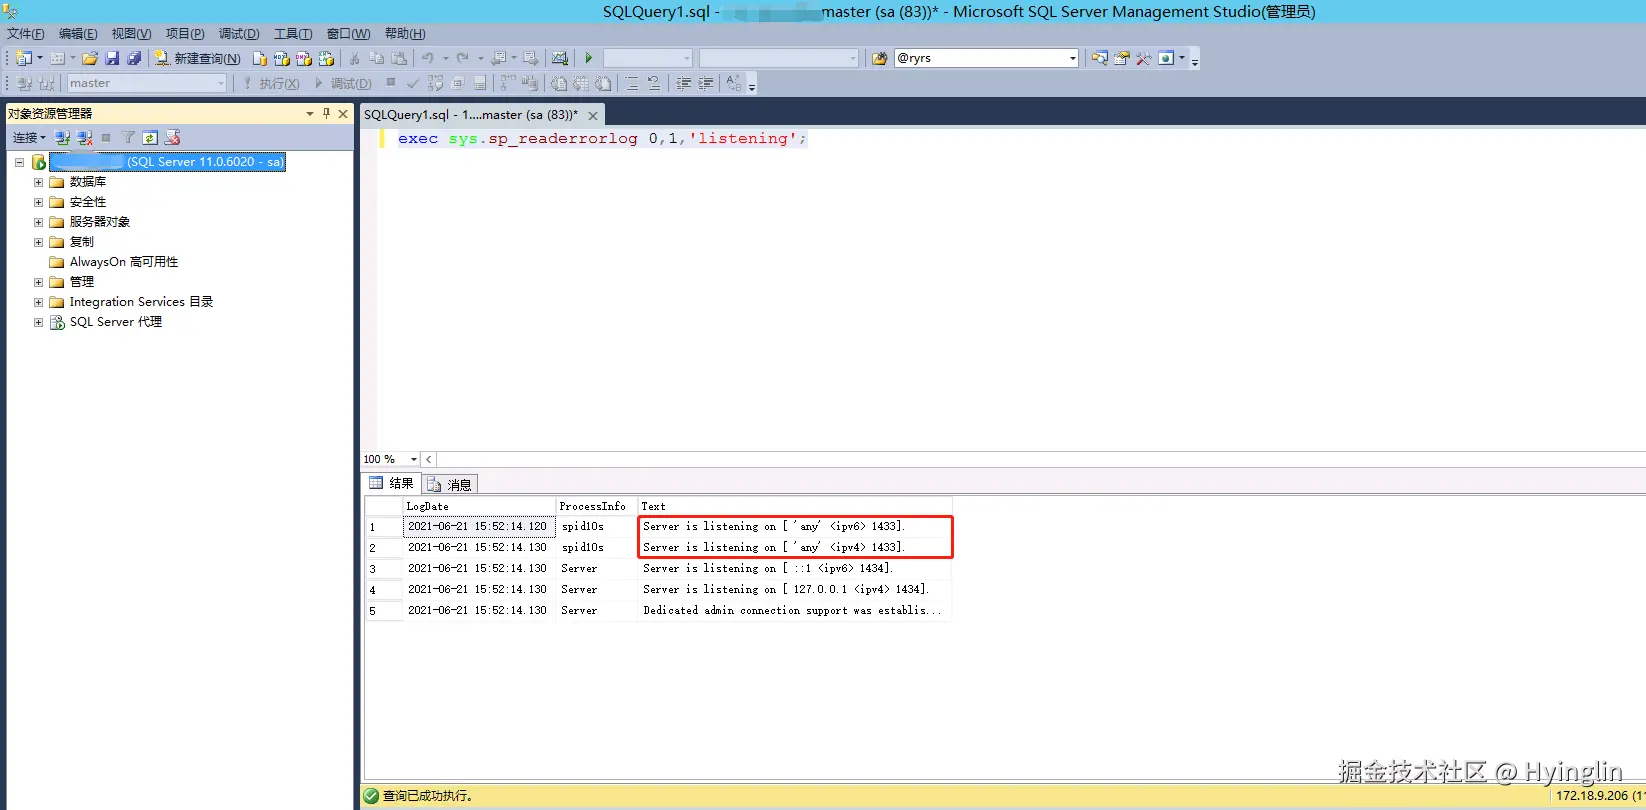Click the Object Explorer refresh icon
The height and width of the screenshot is (810, 1646).
[x=150, y=138]
